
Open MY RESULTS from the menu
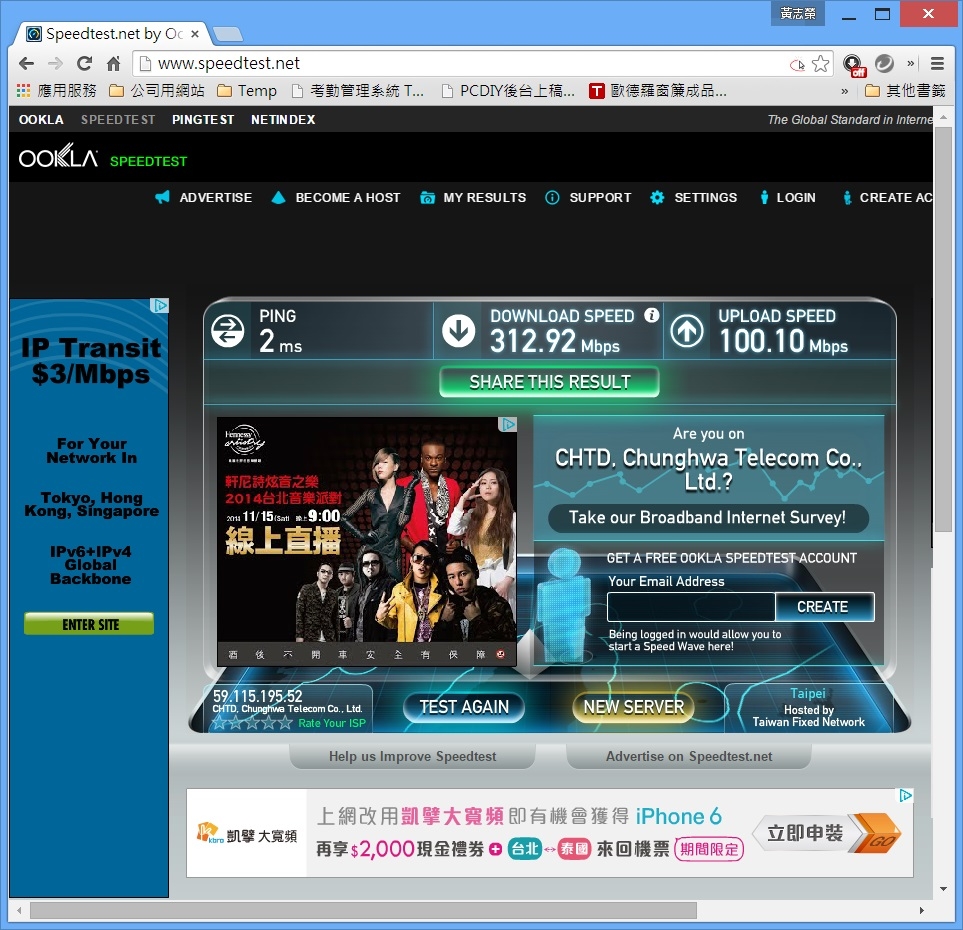(x=473, y=198)
